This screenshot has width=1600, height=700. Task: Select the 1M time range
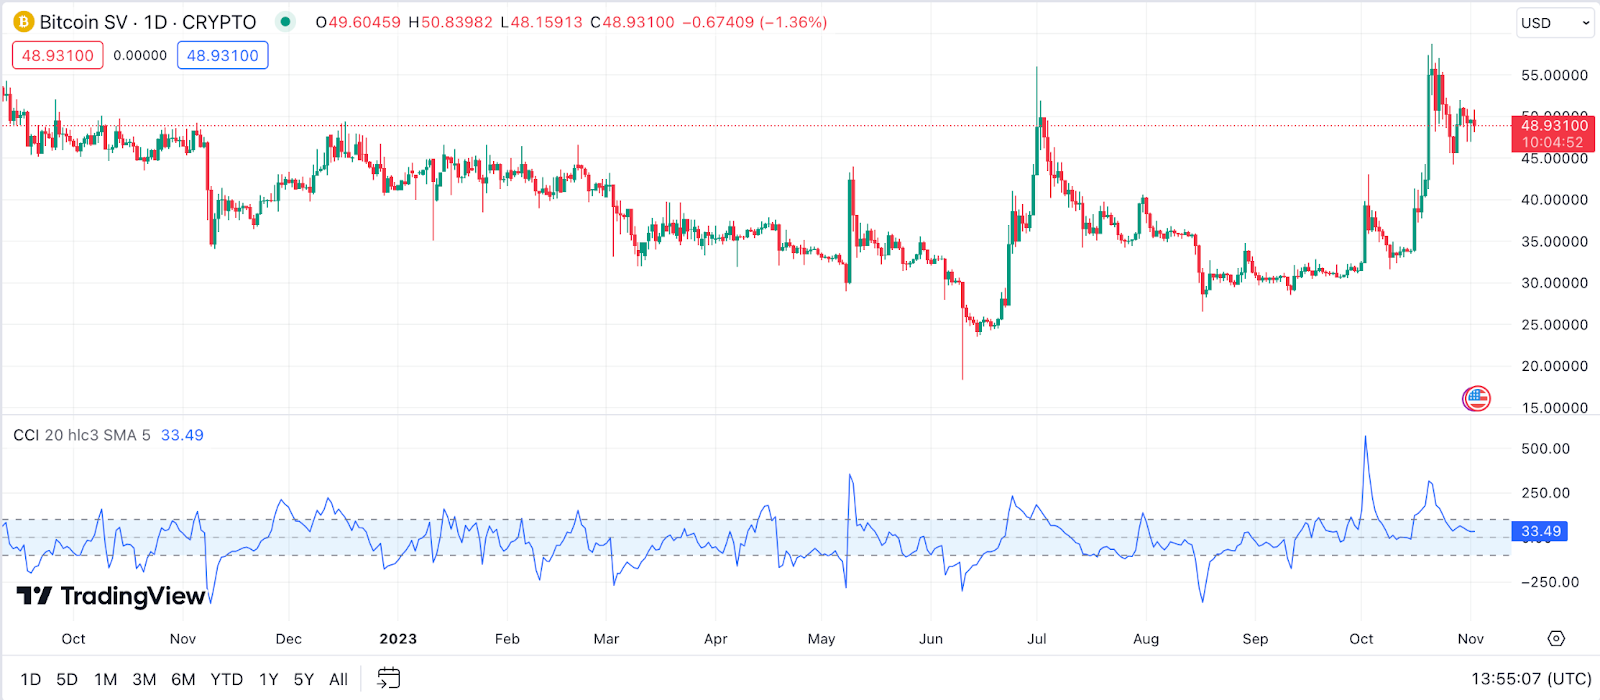point(105,679)
